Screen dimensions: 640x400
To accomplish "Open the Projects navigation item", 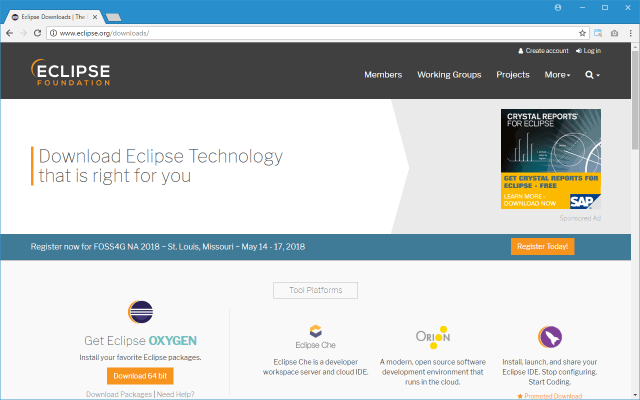I will click(513, 75).
